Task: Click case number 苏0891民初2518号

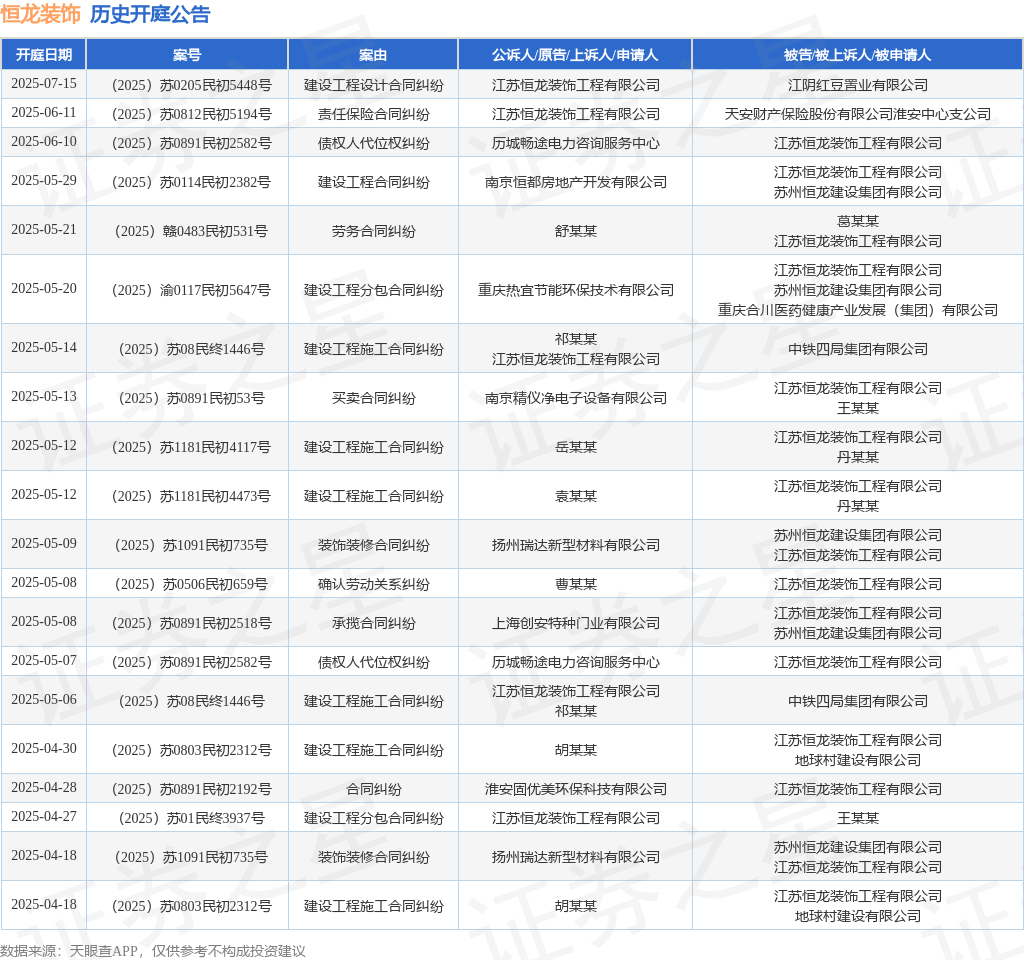Action: tap(191, 623)
